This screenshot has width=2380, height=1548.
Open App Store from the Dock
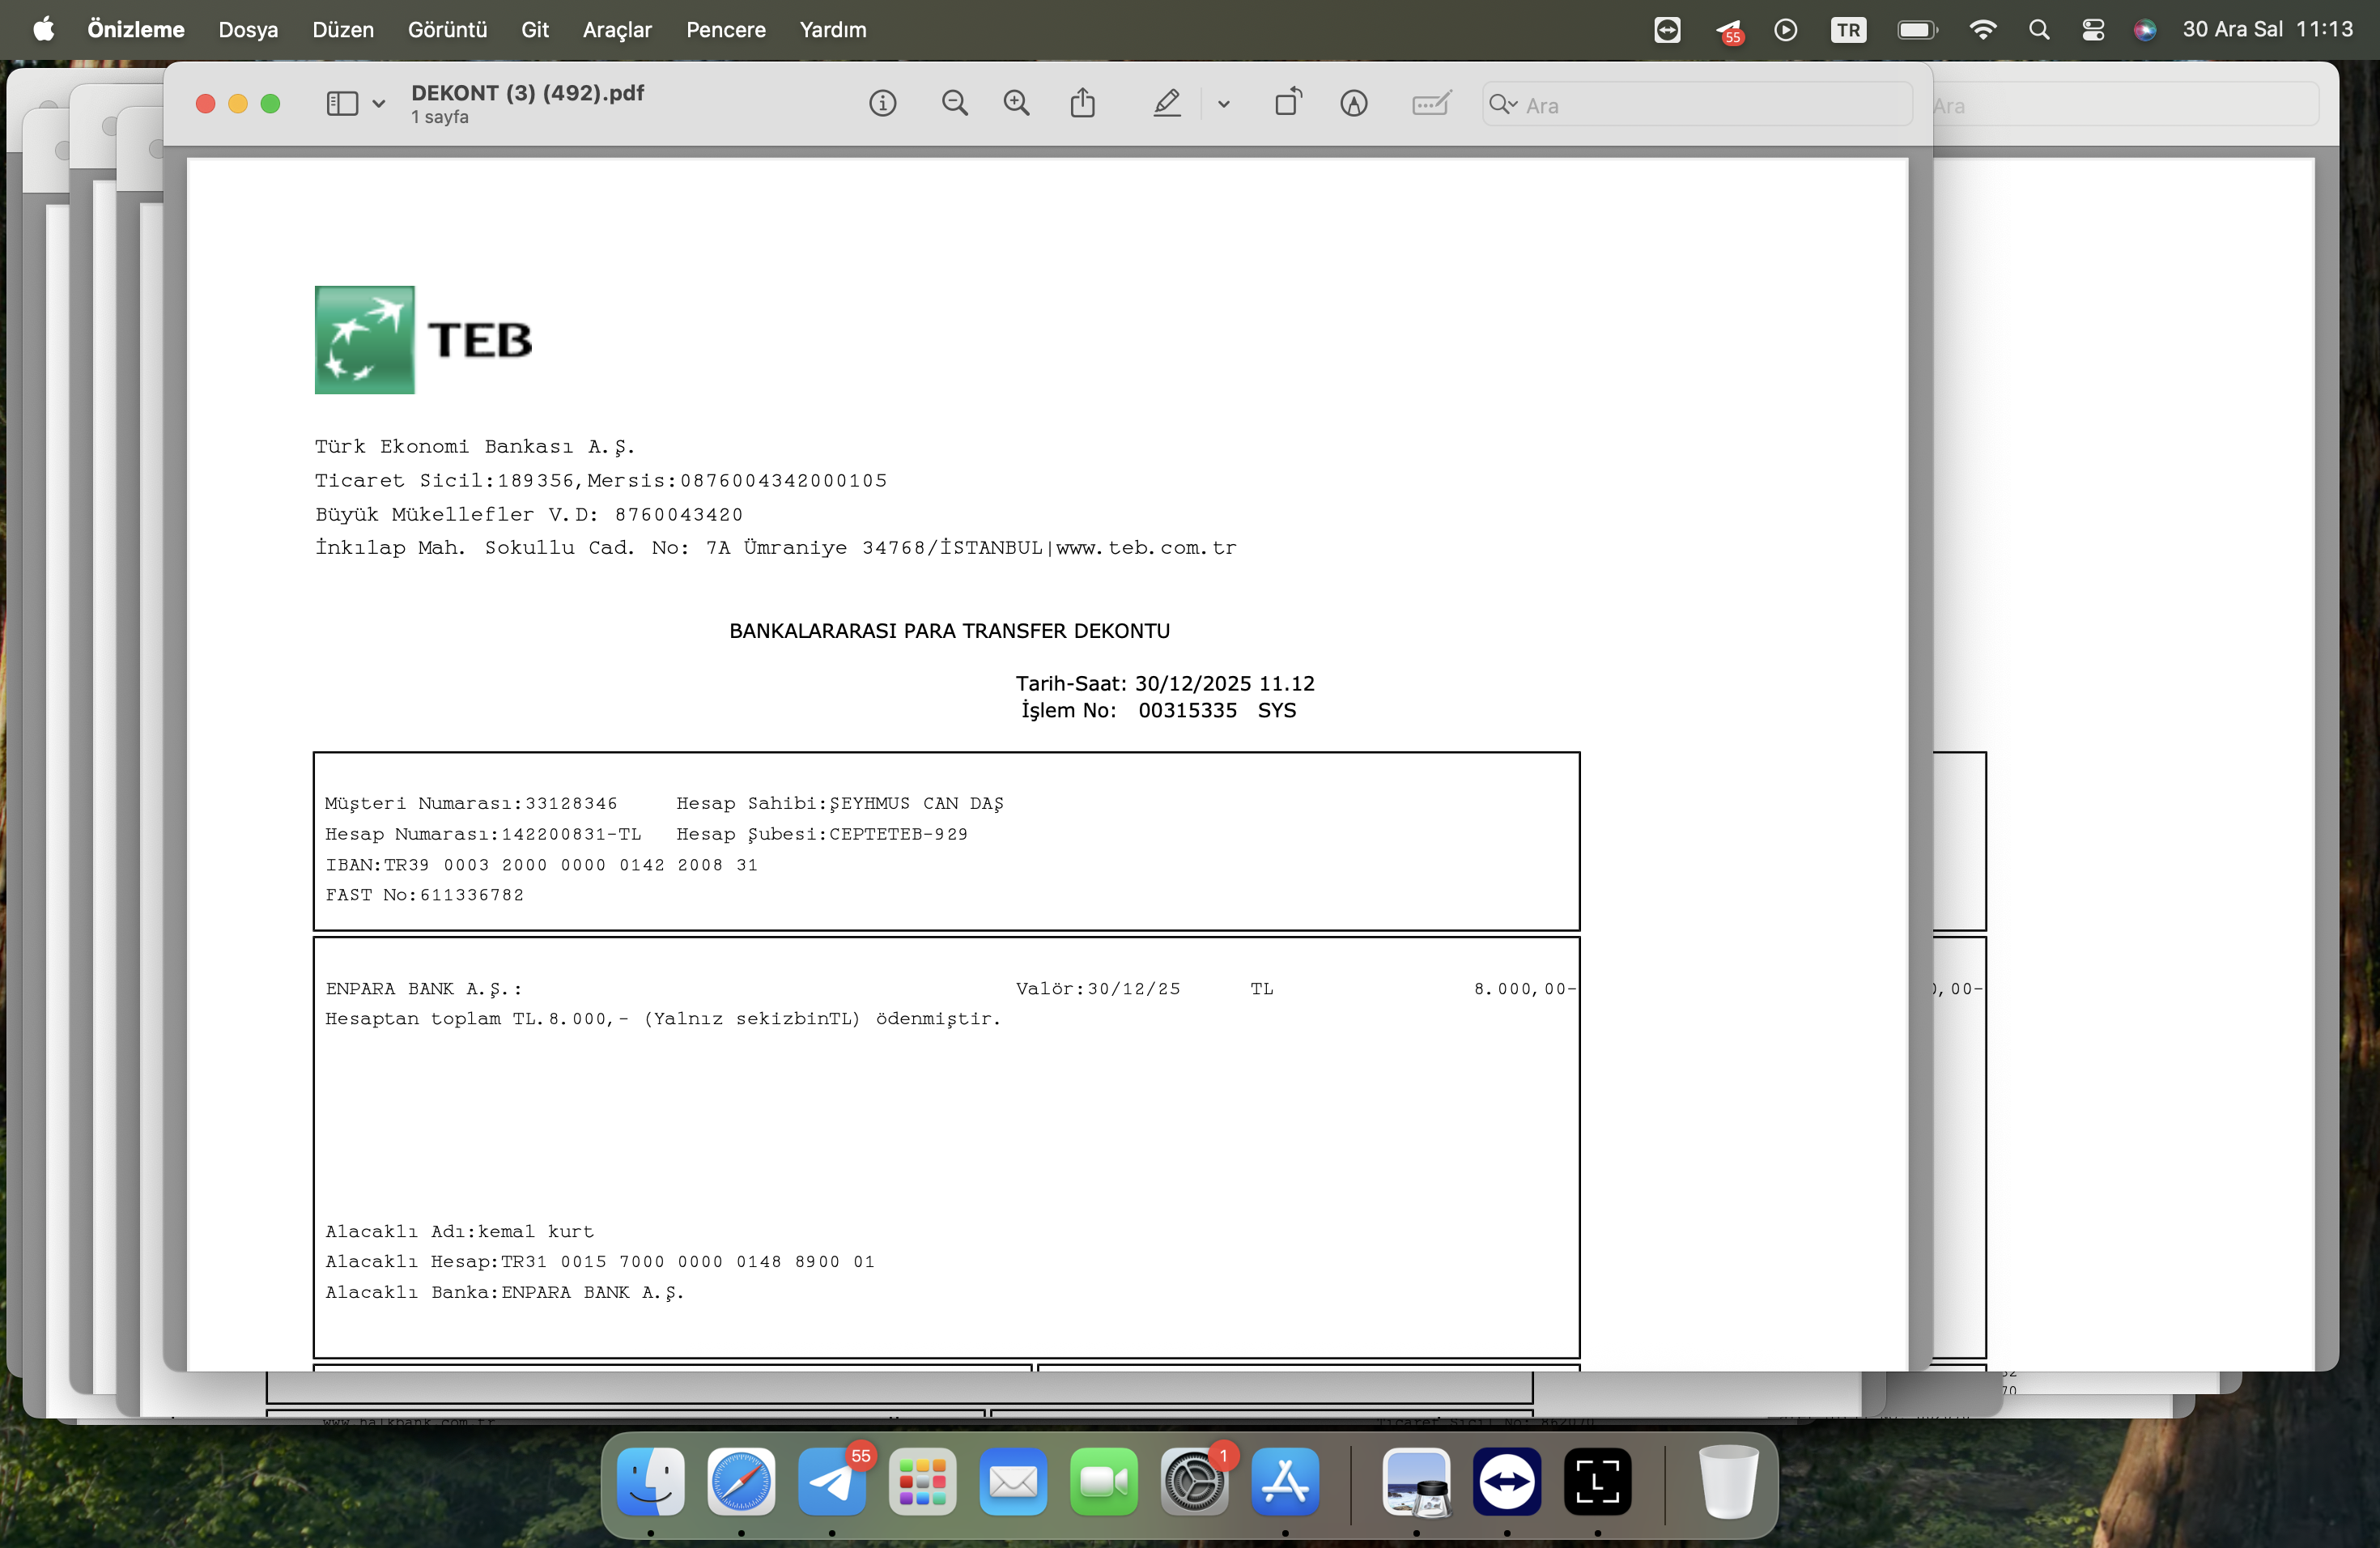[x=1285, y=1482]
